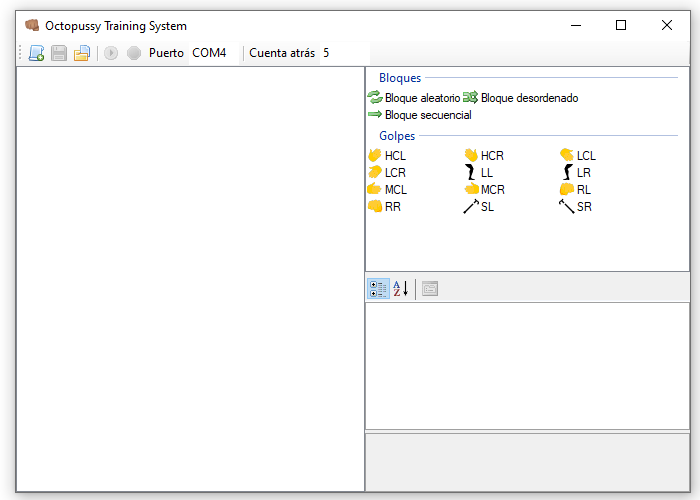Pick the HCL strike

(x=387, y=156)
